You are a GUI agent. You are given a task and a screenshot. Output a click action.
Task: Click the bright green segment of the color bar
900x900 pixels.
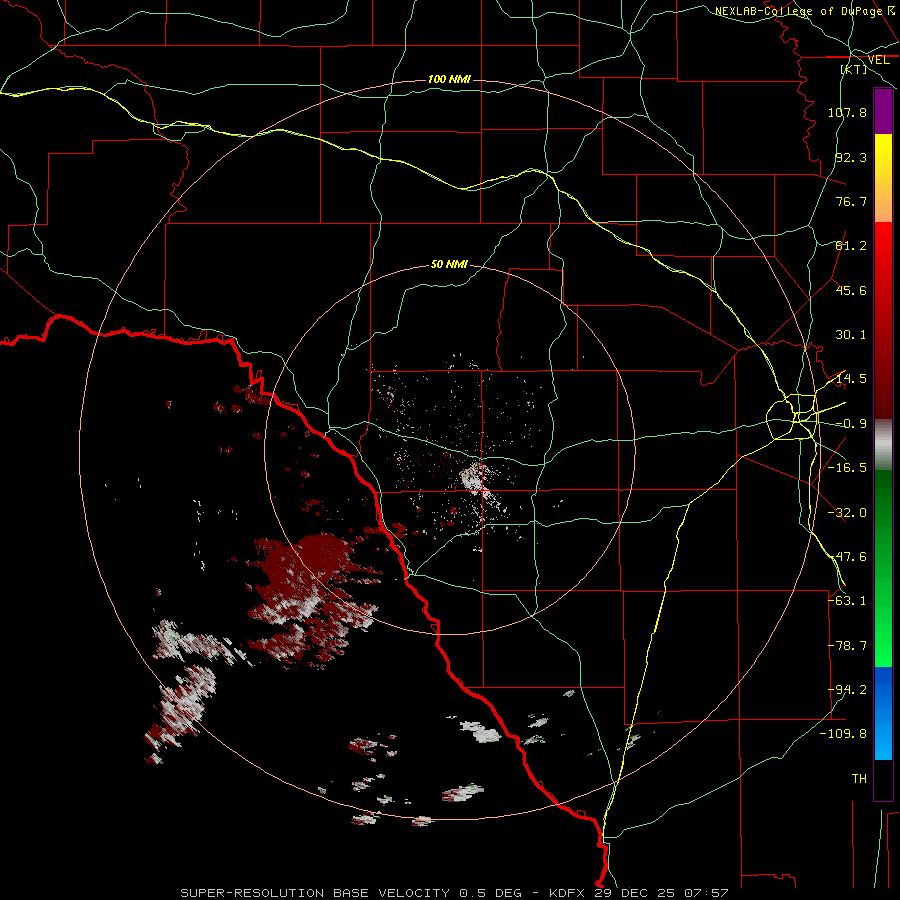883,568
